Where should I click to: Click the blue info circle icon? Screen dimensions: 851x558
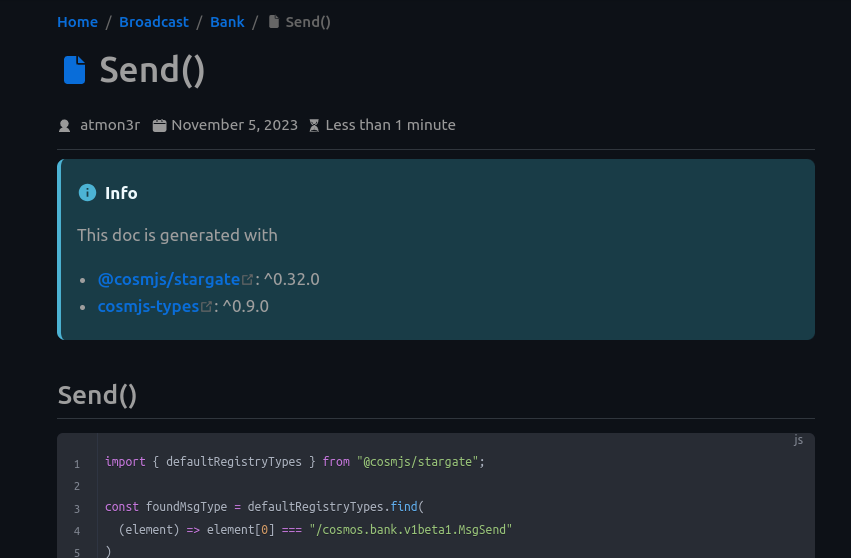click(87, 193)
